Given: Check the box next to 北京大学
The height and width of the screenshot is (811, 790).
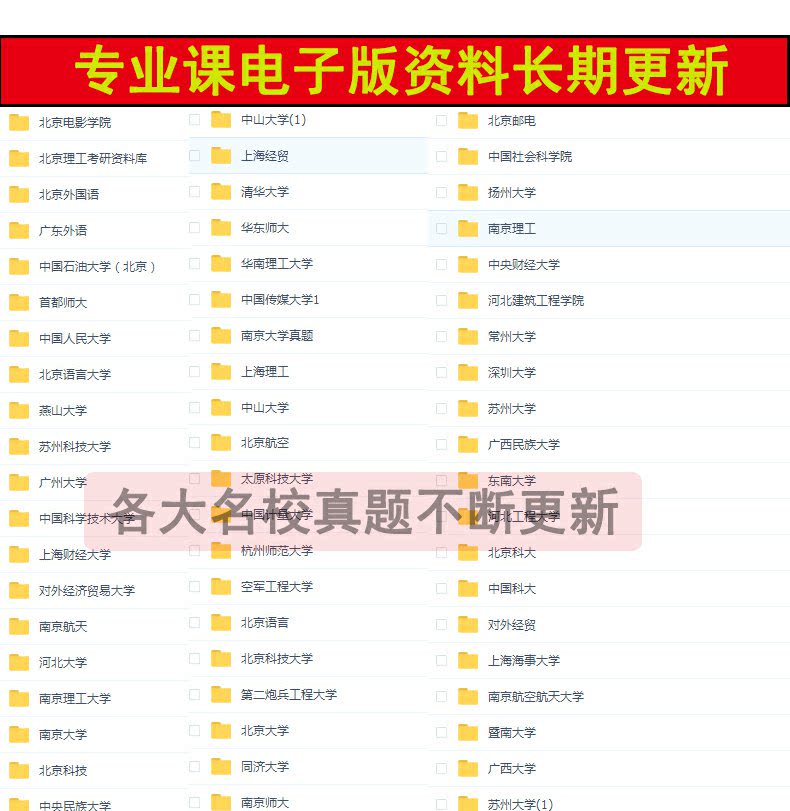Looking at the screenshot, I should [x=195, y=731].
